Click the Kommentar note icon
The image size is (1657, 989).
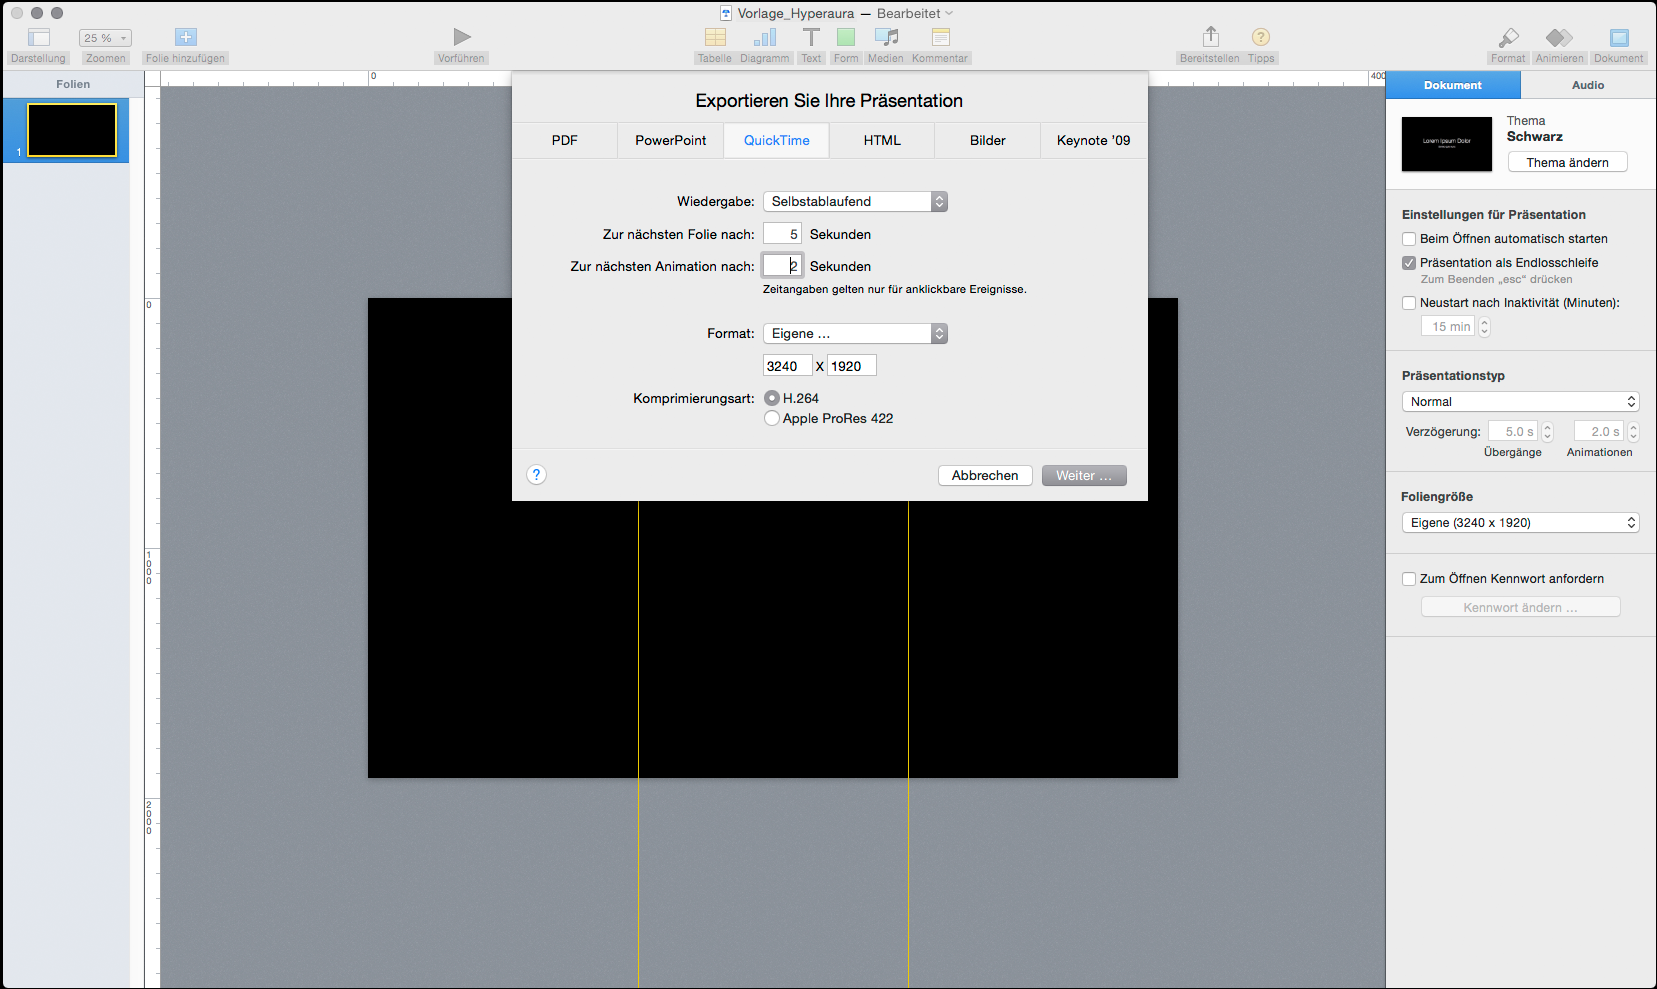point(940,37)
